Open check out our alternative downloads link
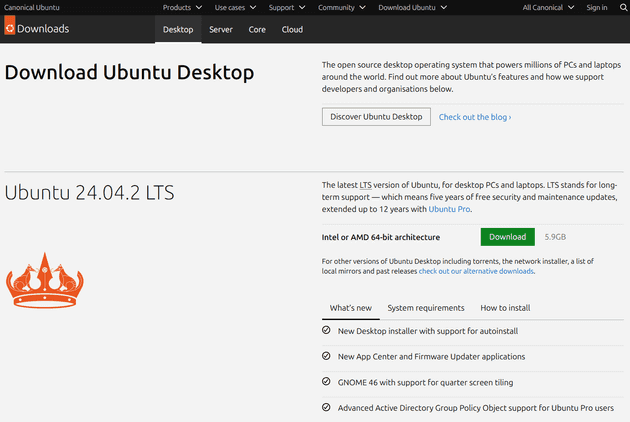 (x=476, y=271)
